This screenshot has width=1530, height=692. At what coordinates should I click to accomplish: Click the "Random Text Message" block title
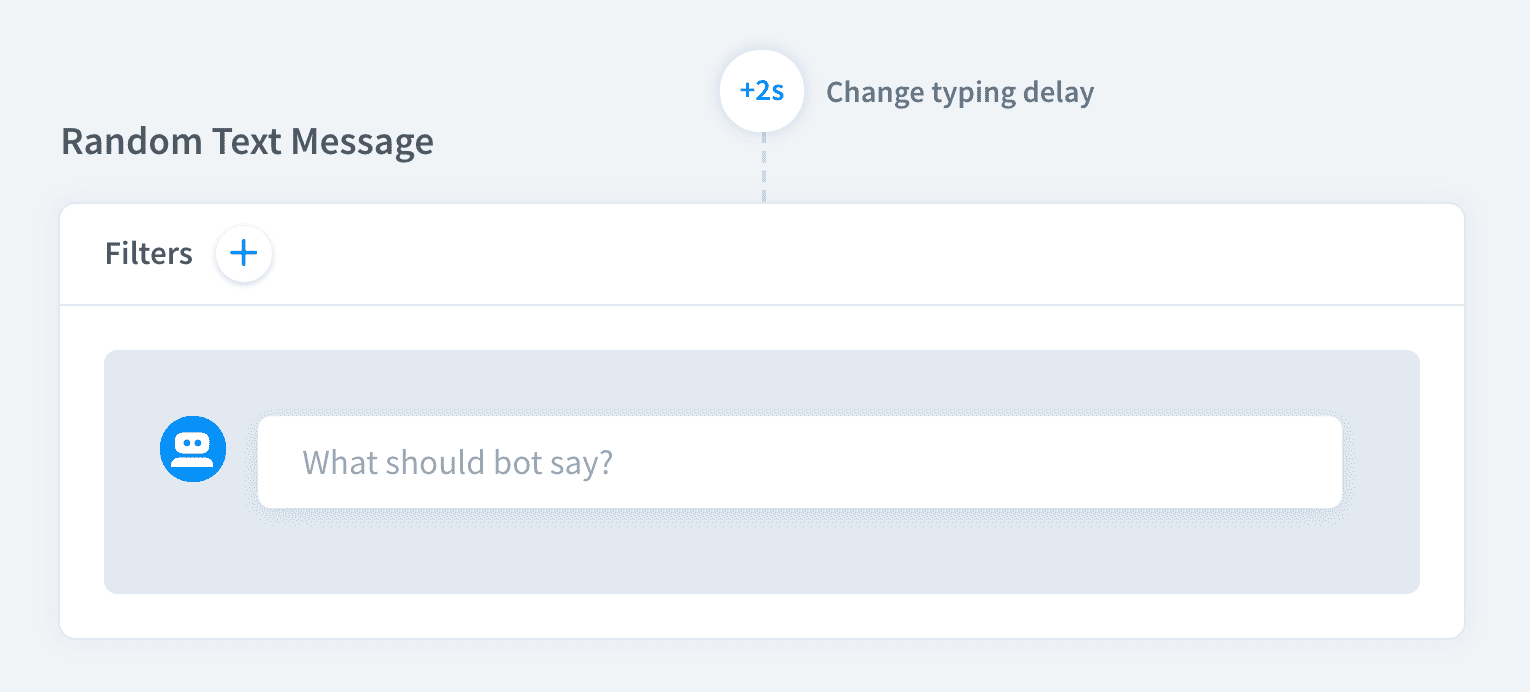247,142
